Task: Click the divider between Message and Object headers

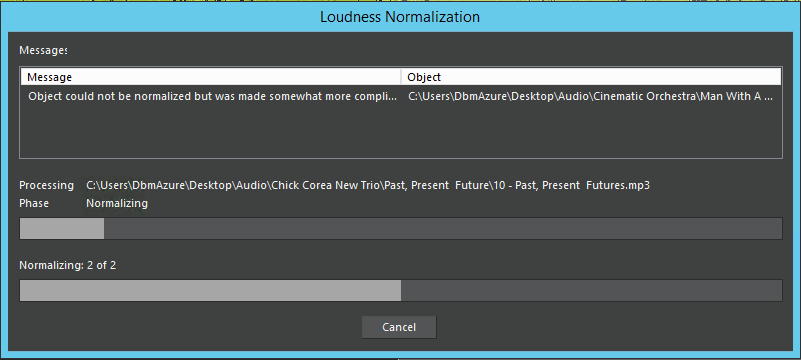Action: (402, 77)
